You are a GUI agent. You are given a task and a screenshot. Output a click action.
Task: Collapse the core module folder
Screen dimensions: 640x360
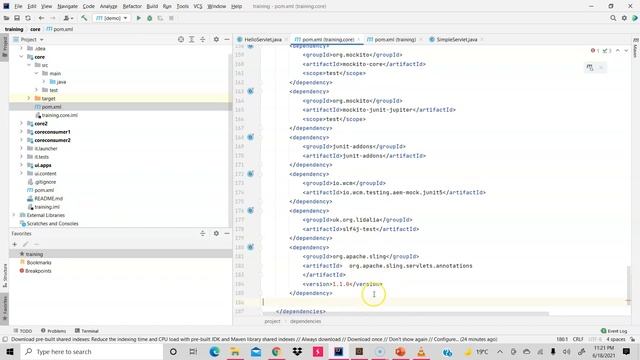(21, 57)
